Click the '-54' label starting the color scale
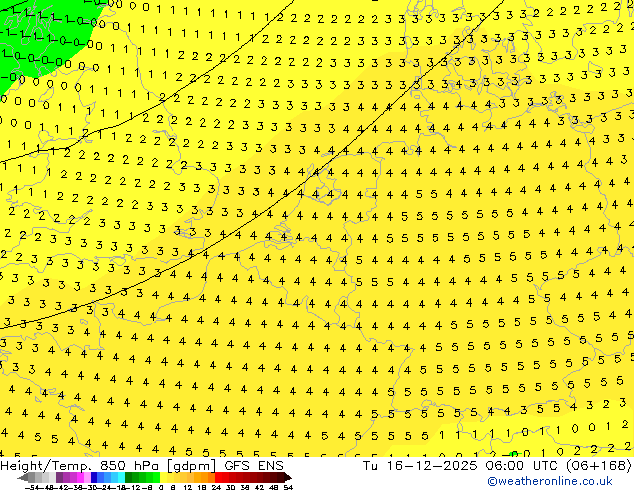Image resolution: width=634 pixels, height=490 pixels. [x=32, y=487]
